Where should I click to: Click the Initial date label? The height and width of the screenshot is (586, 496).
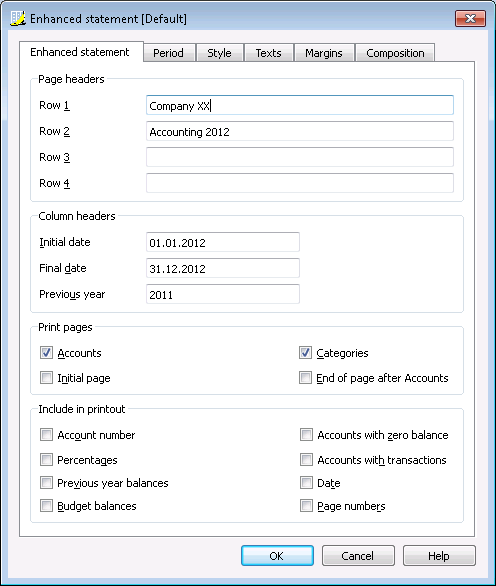65,242
